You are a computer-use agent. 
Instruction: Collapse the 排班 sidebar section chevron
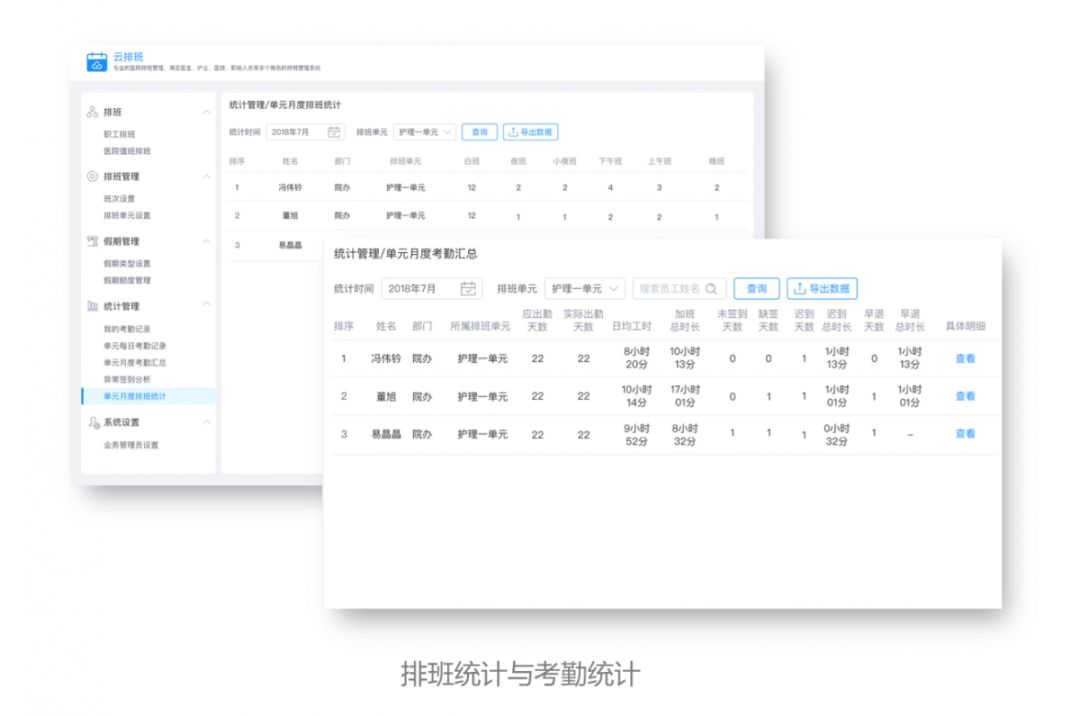pyautogui.click(x=207, y=112)
